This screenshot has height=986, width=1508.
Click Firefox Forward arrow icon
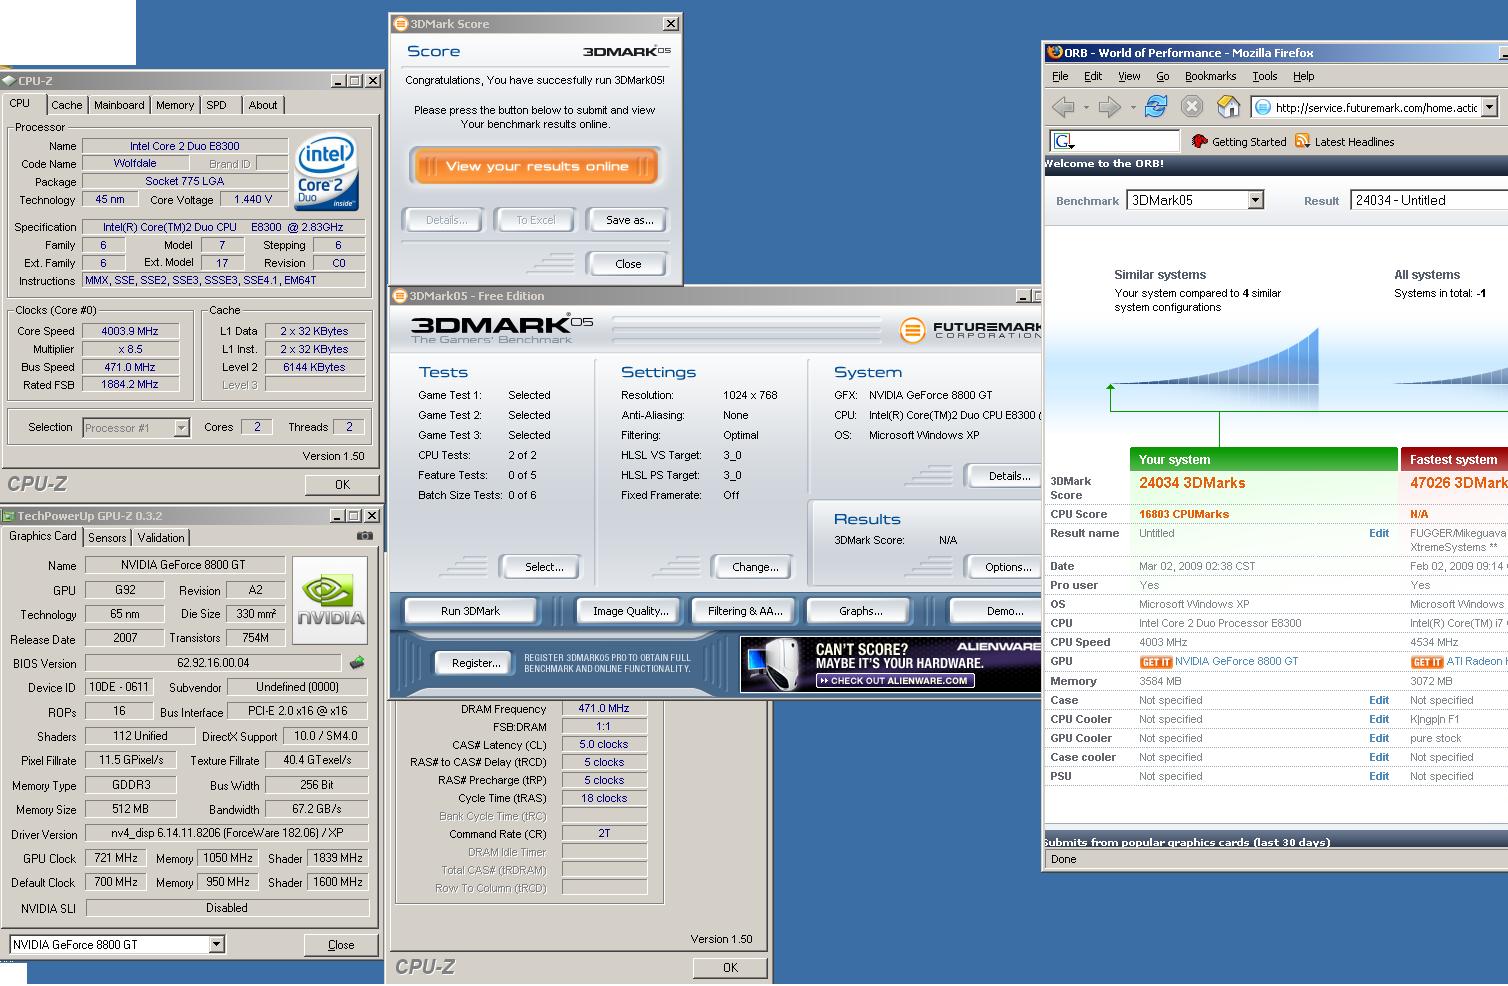[x=1109, y=107]
